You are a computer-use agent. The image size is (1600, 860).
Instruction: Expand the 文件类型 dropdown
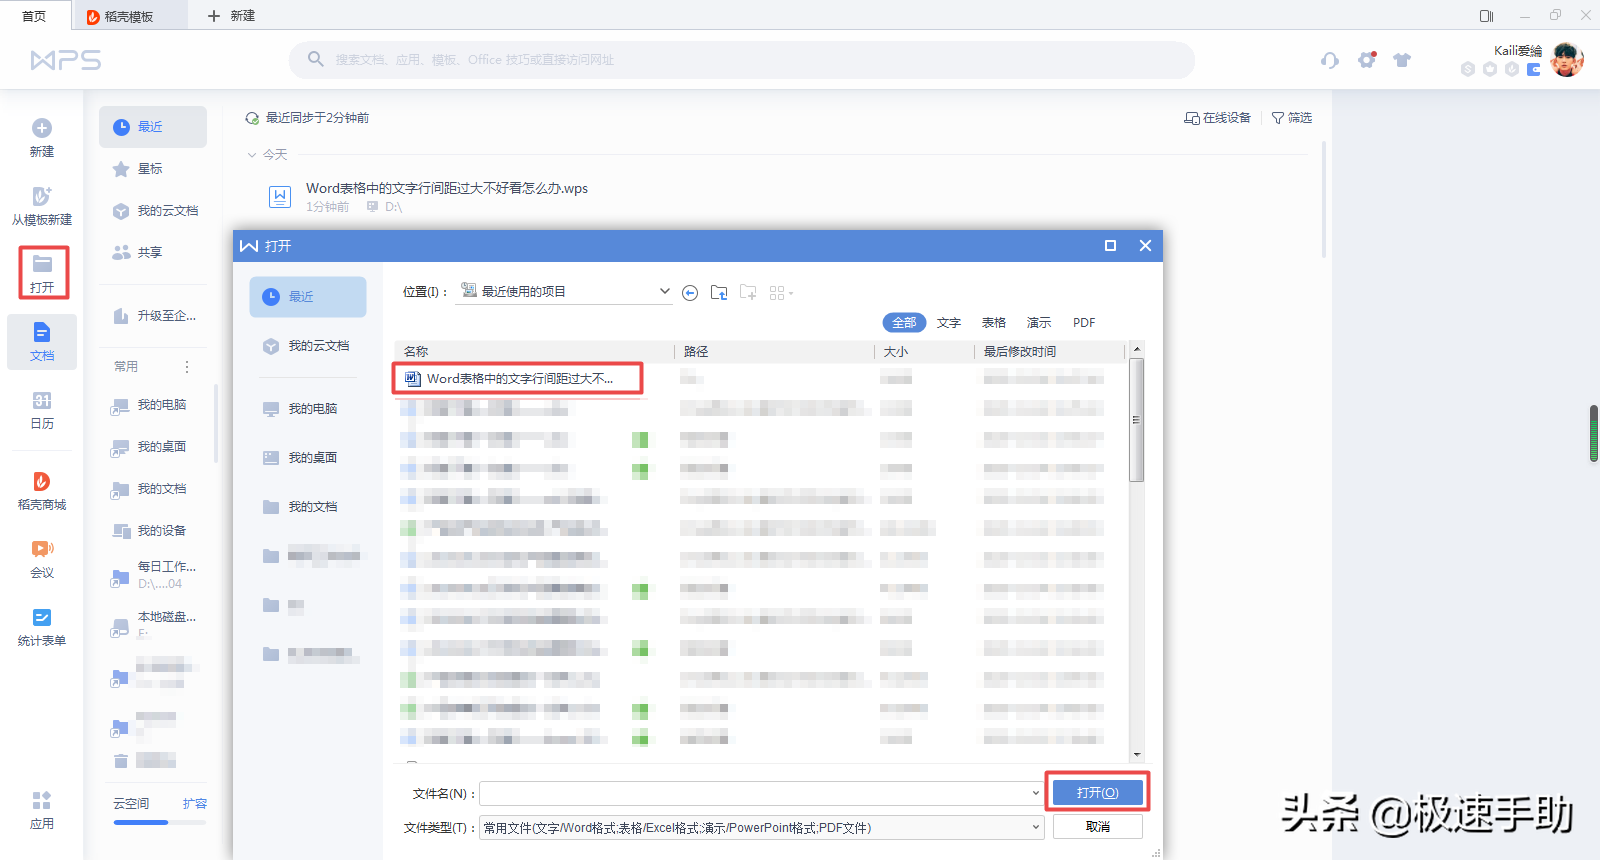tap(1036, 828)
